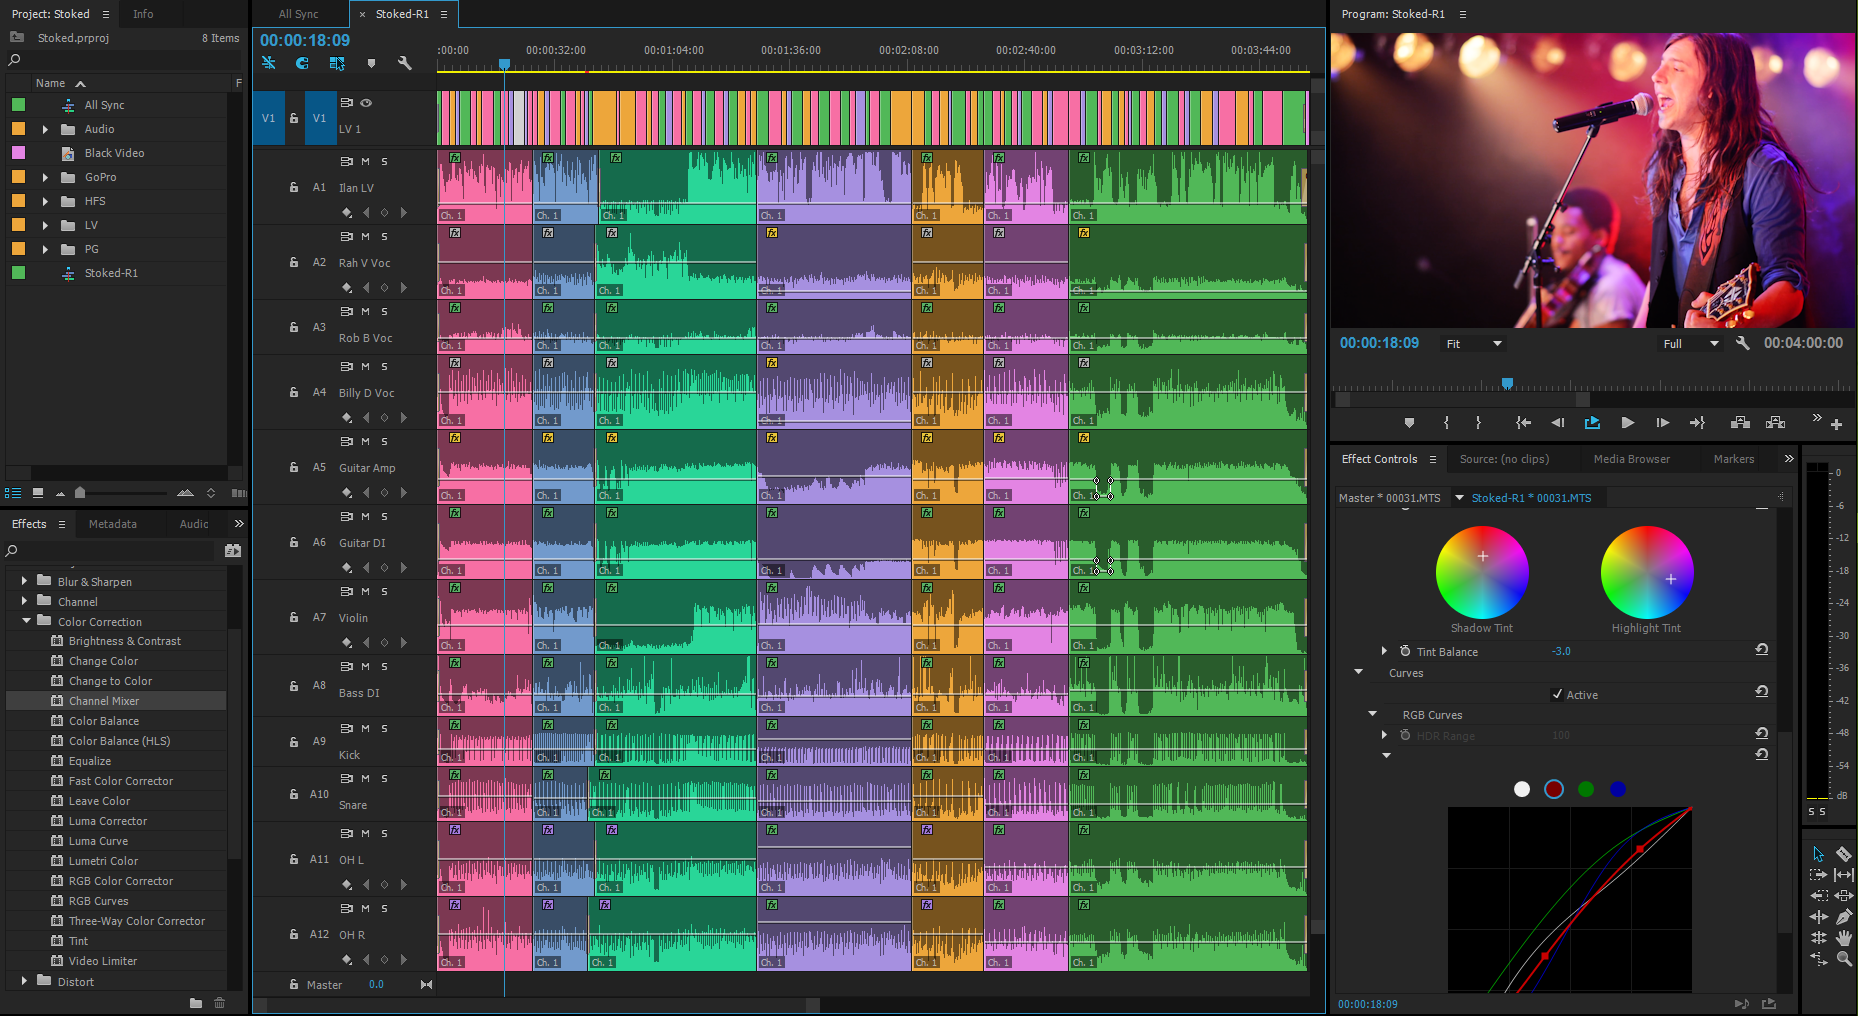Screen dimensions: 1858x1016
Task: Activate the Zoom magnifier tool
Action: click(1844, 959)
